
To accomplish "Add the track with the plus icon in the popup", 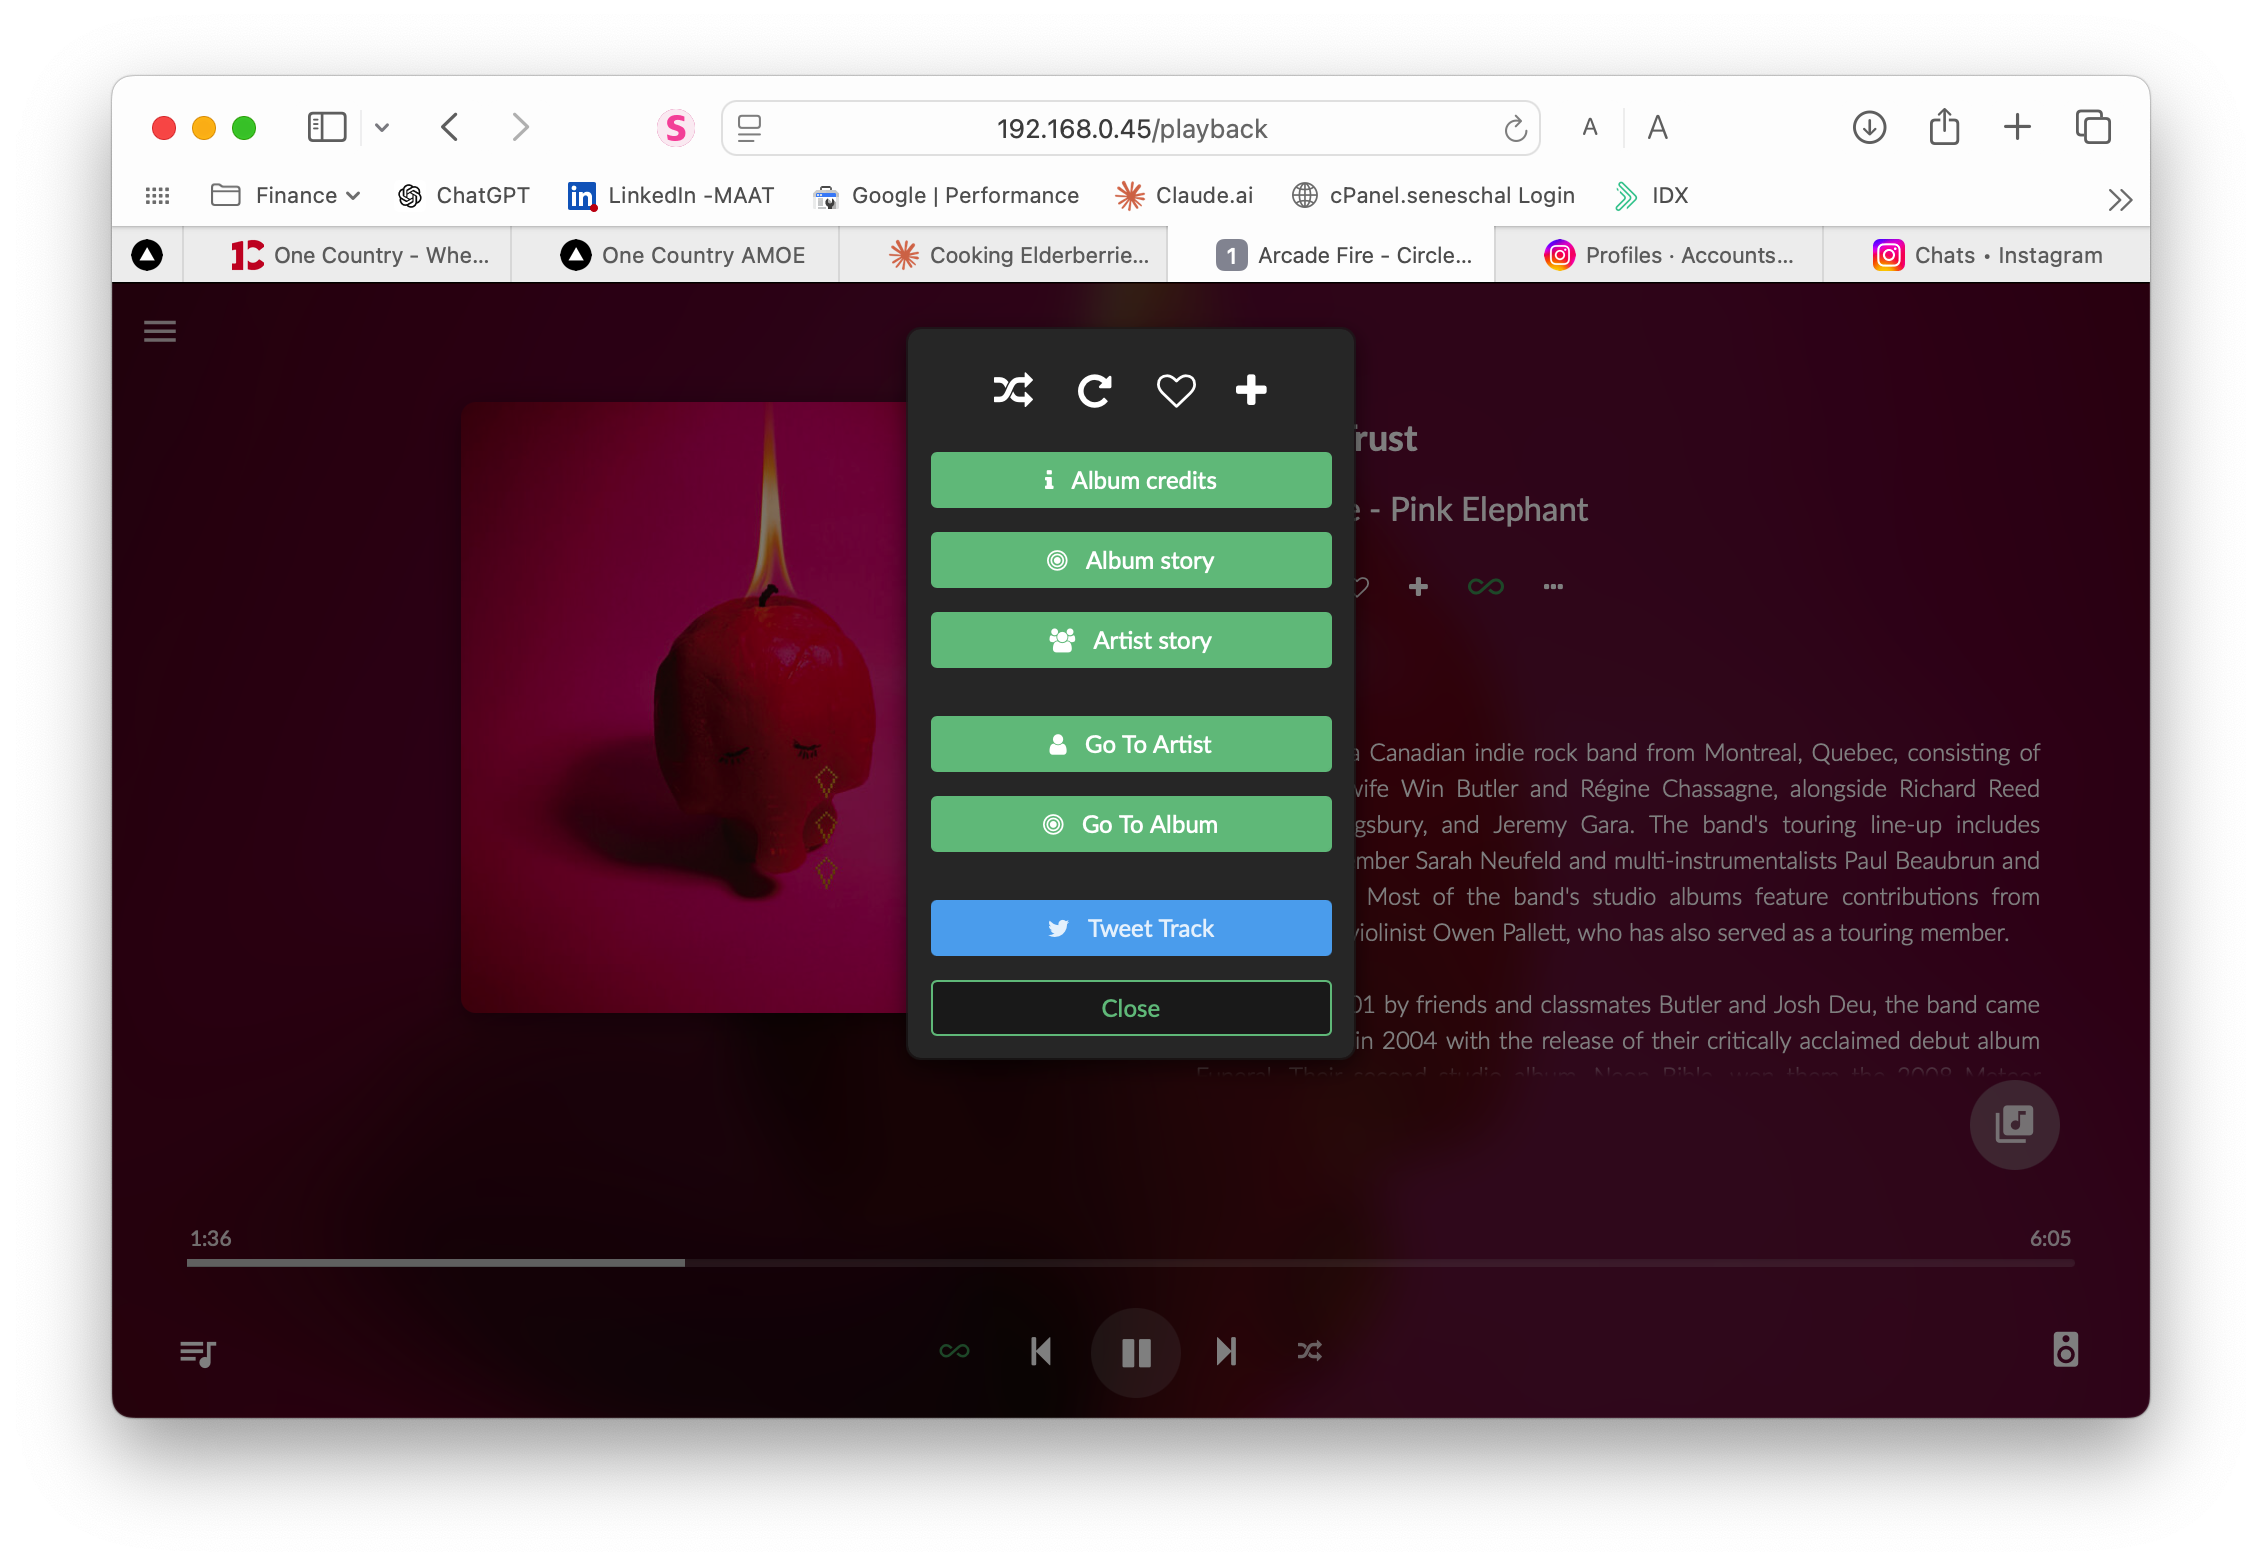I will 1251,390.
